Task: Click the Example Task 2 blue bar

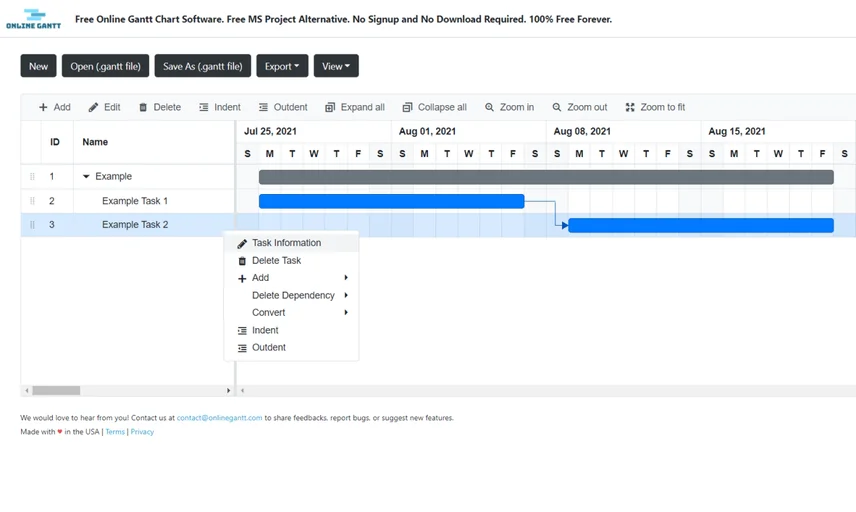Action: pyautogui.click(x=701, y=225)
